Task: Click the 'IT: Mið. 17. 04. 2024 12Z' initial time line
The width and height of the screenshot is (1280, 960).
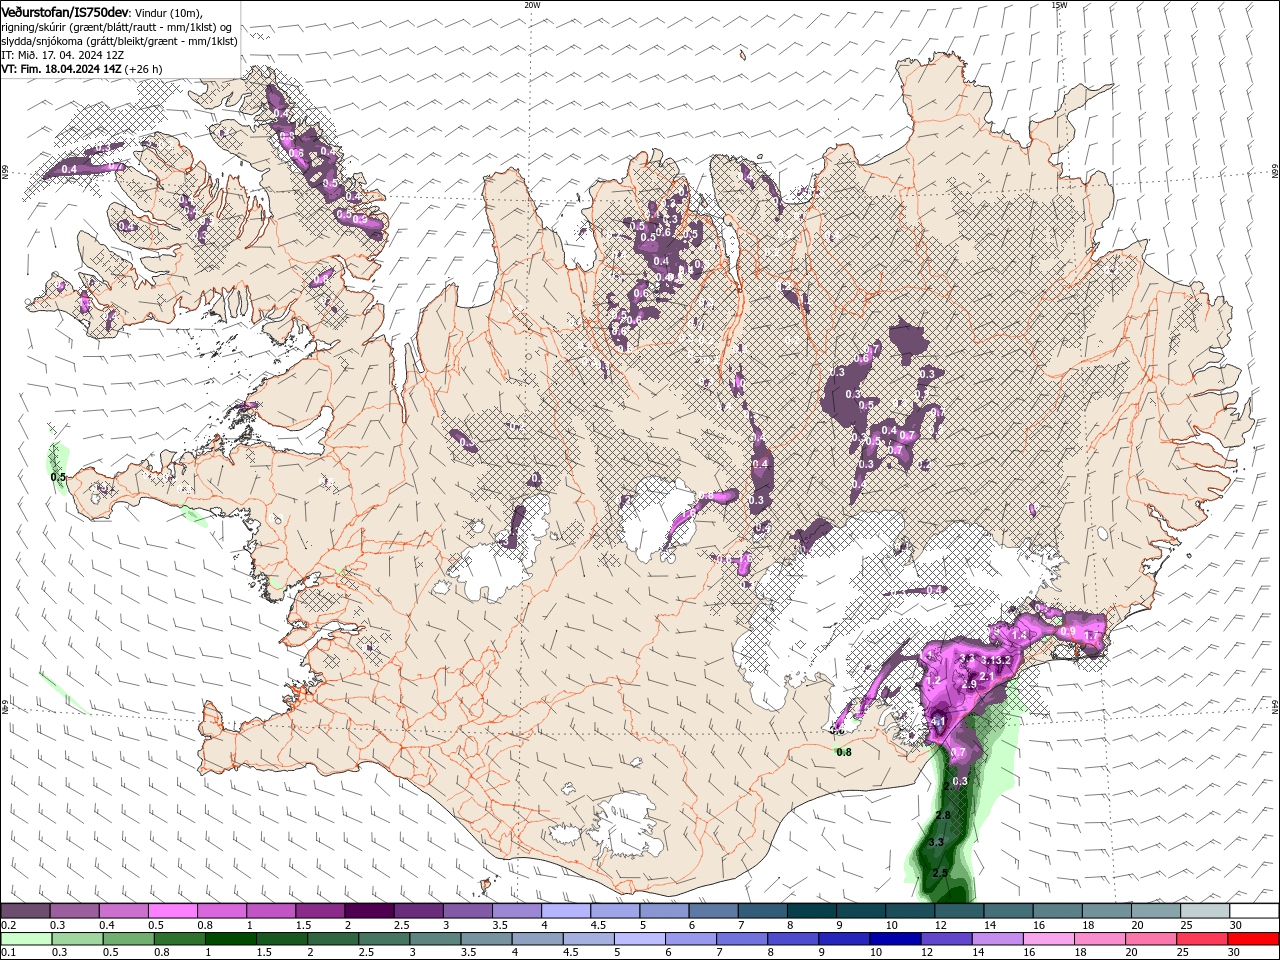Action: click(64, 55)
